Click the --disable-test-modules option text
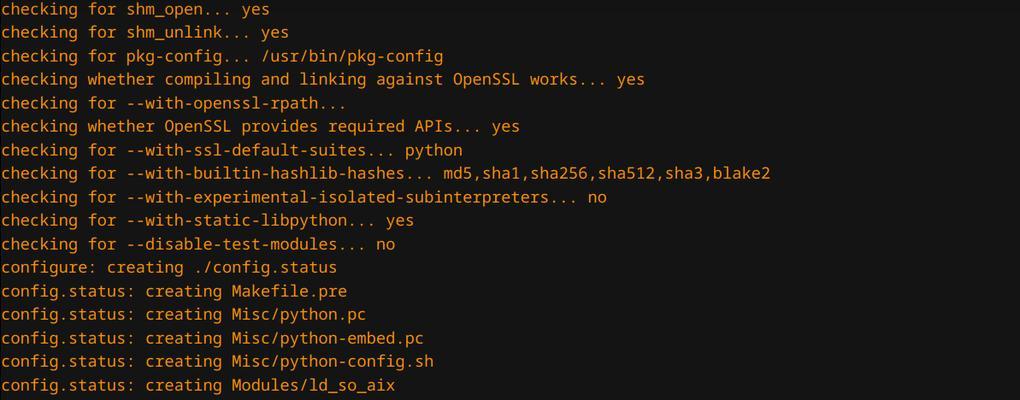Image resolution: width=1020 pixels, height=400 pixels. coord(232,245)
